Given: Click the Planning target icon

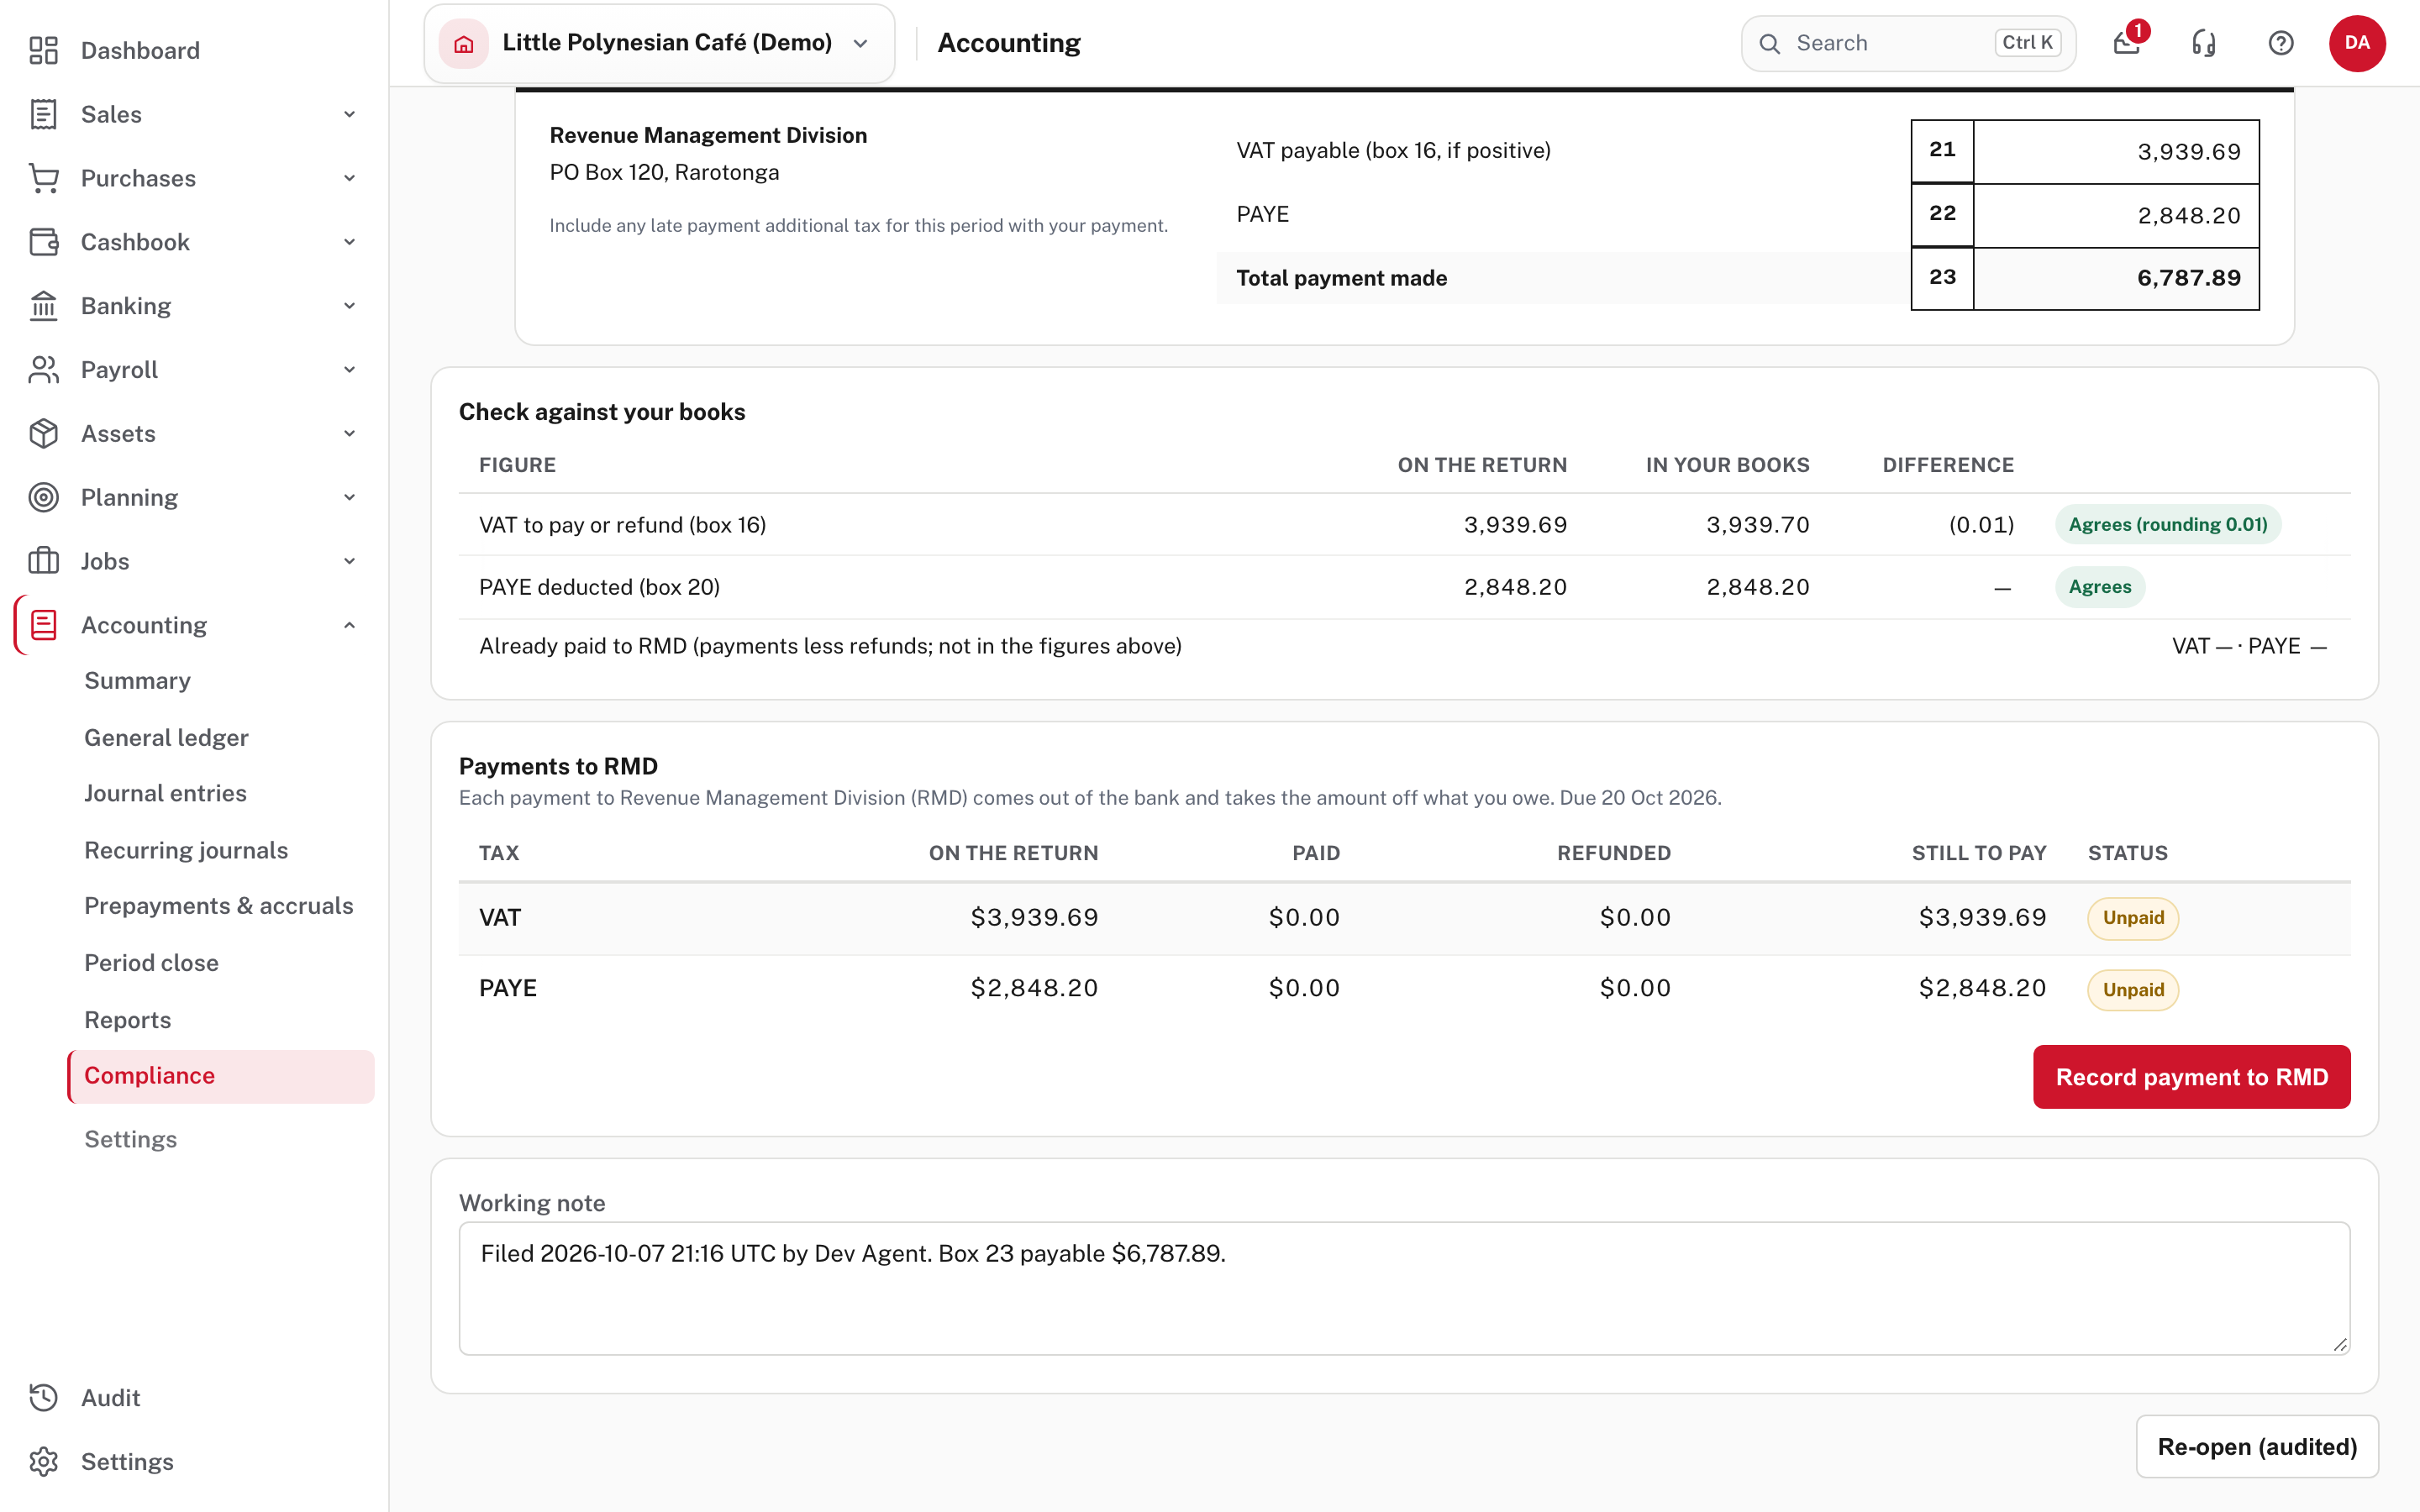Looking at the screenshot, I should tap(43, 497).
